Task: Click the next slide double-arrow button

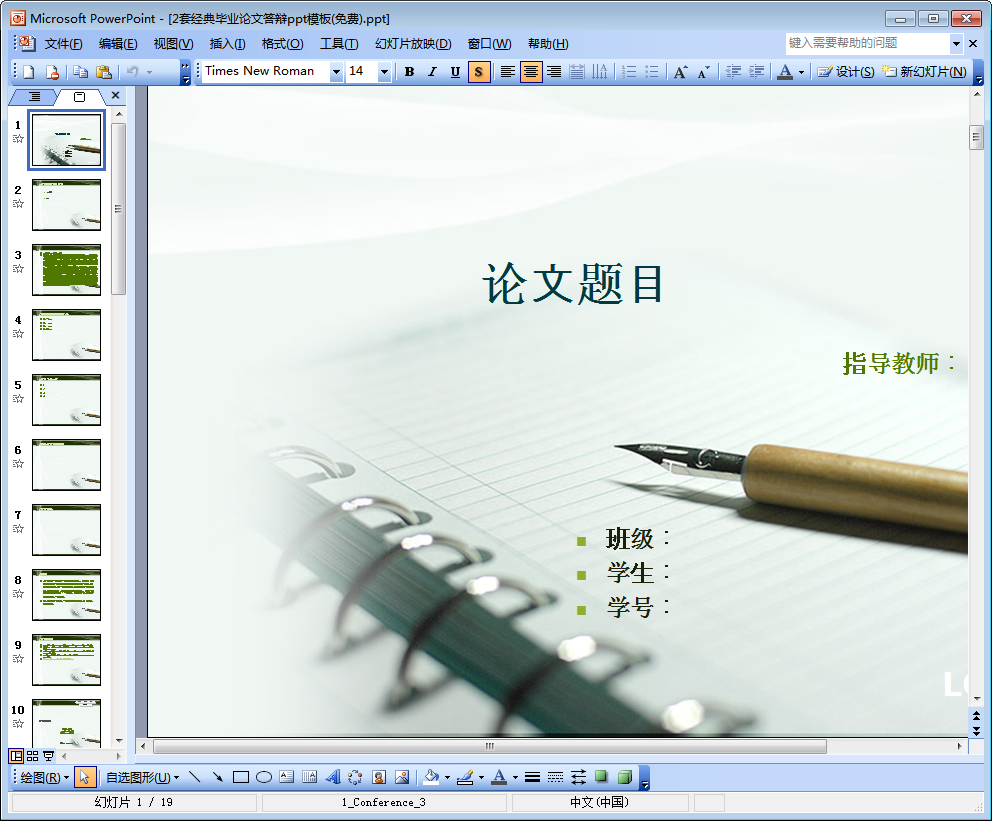Action: 976,731
